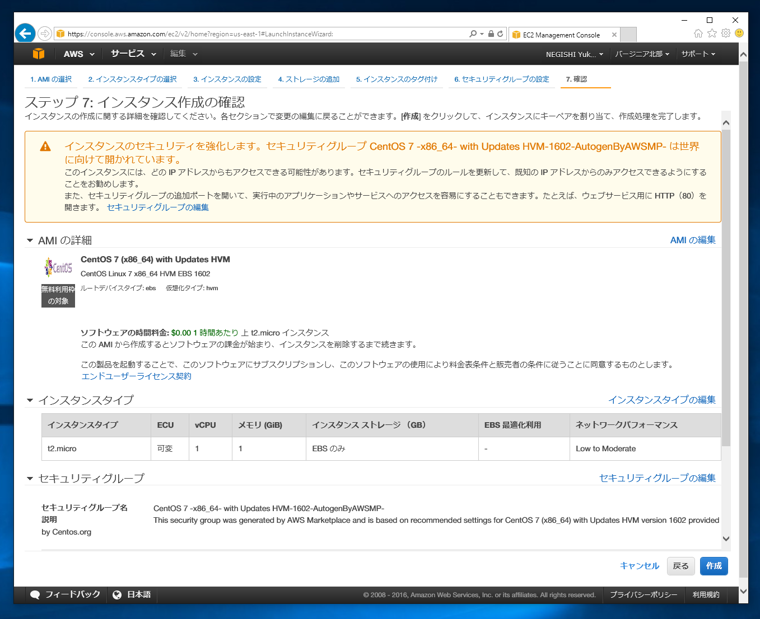
Task: Go to step 3. インスタンスの設定
Action: tap(227, 79)
